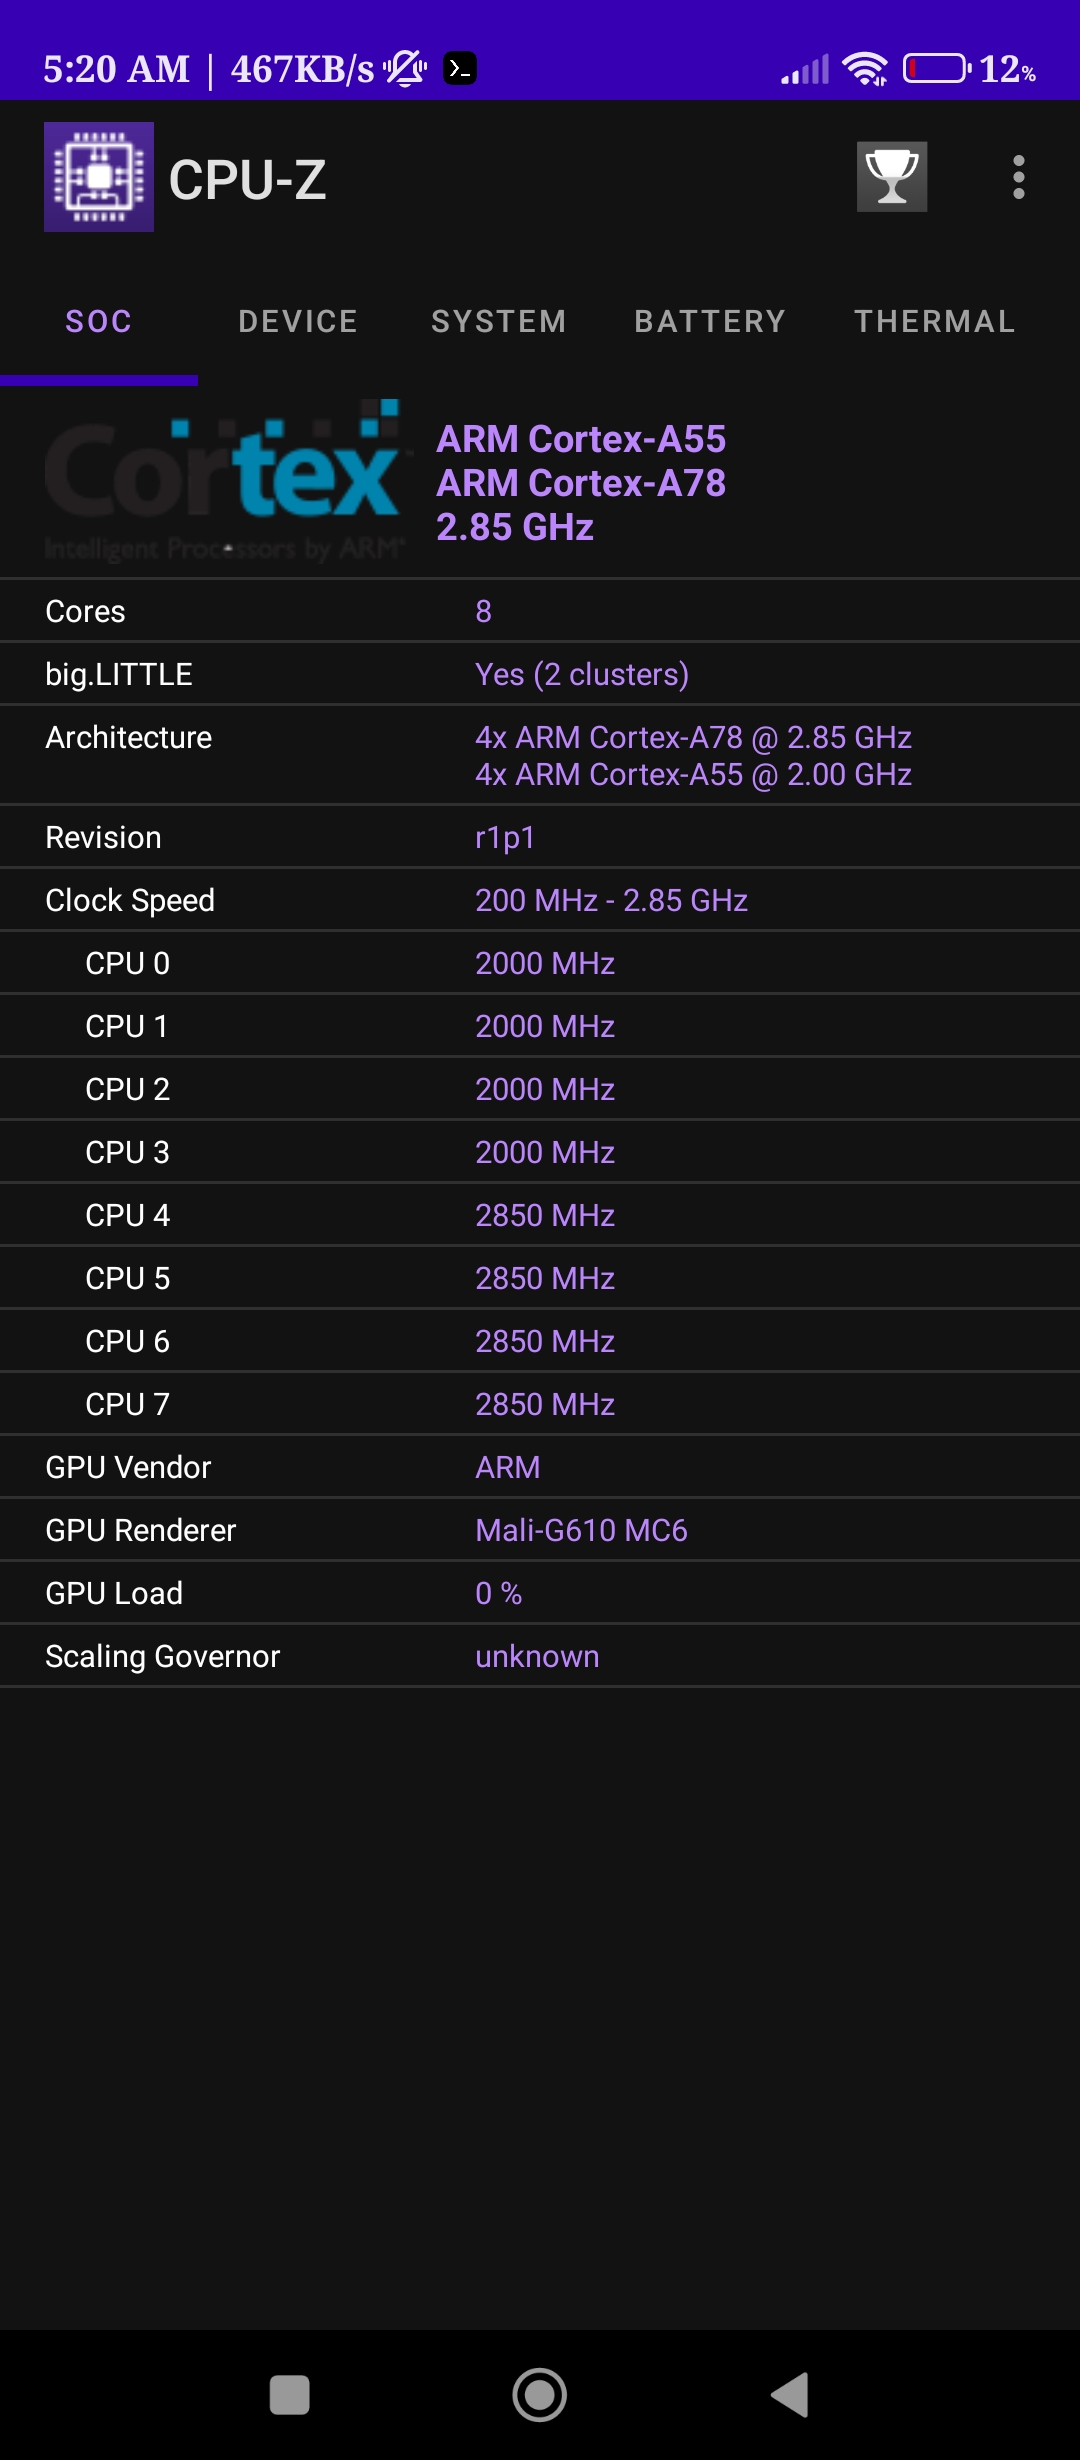
Task: Open the THERMAL tab
Action: [x=934, y=321]
